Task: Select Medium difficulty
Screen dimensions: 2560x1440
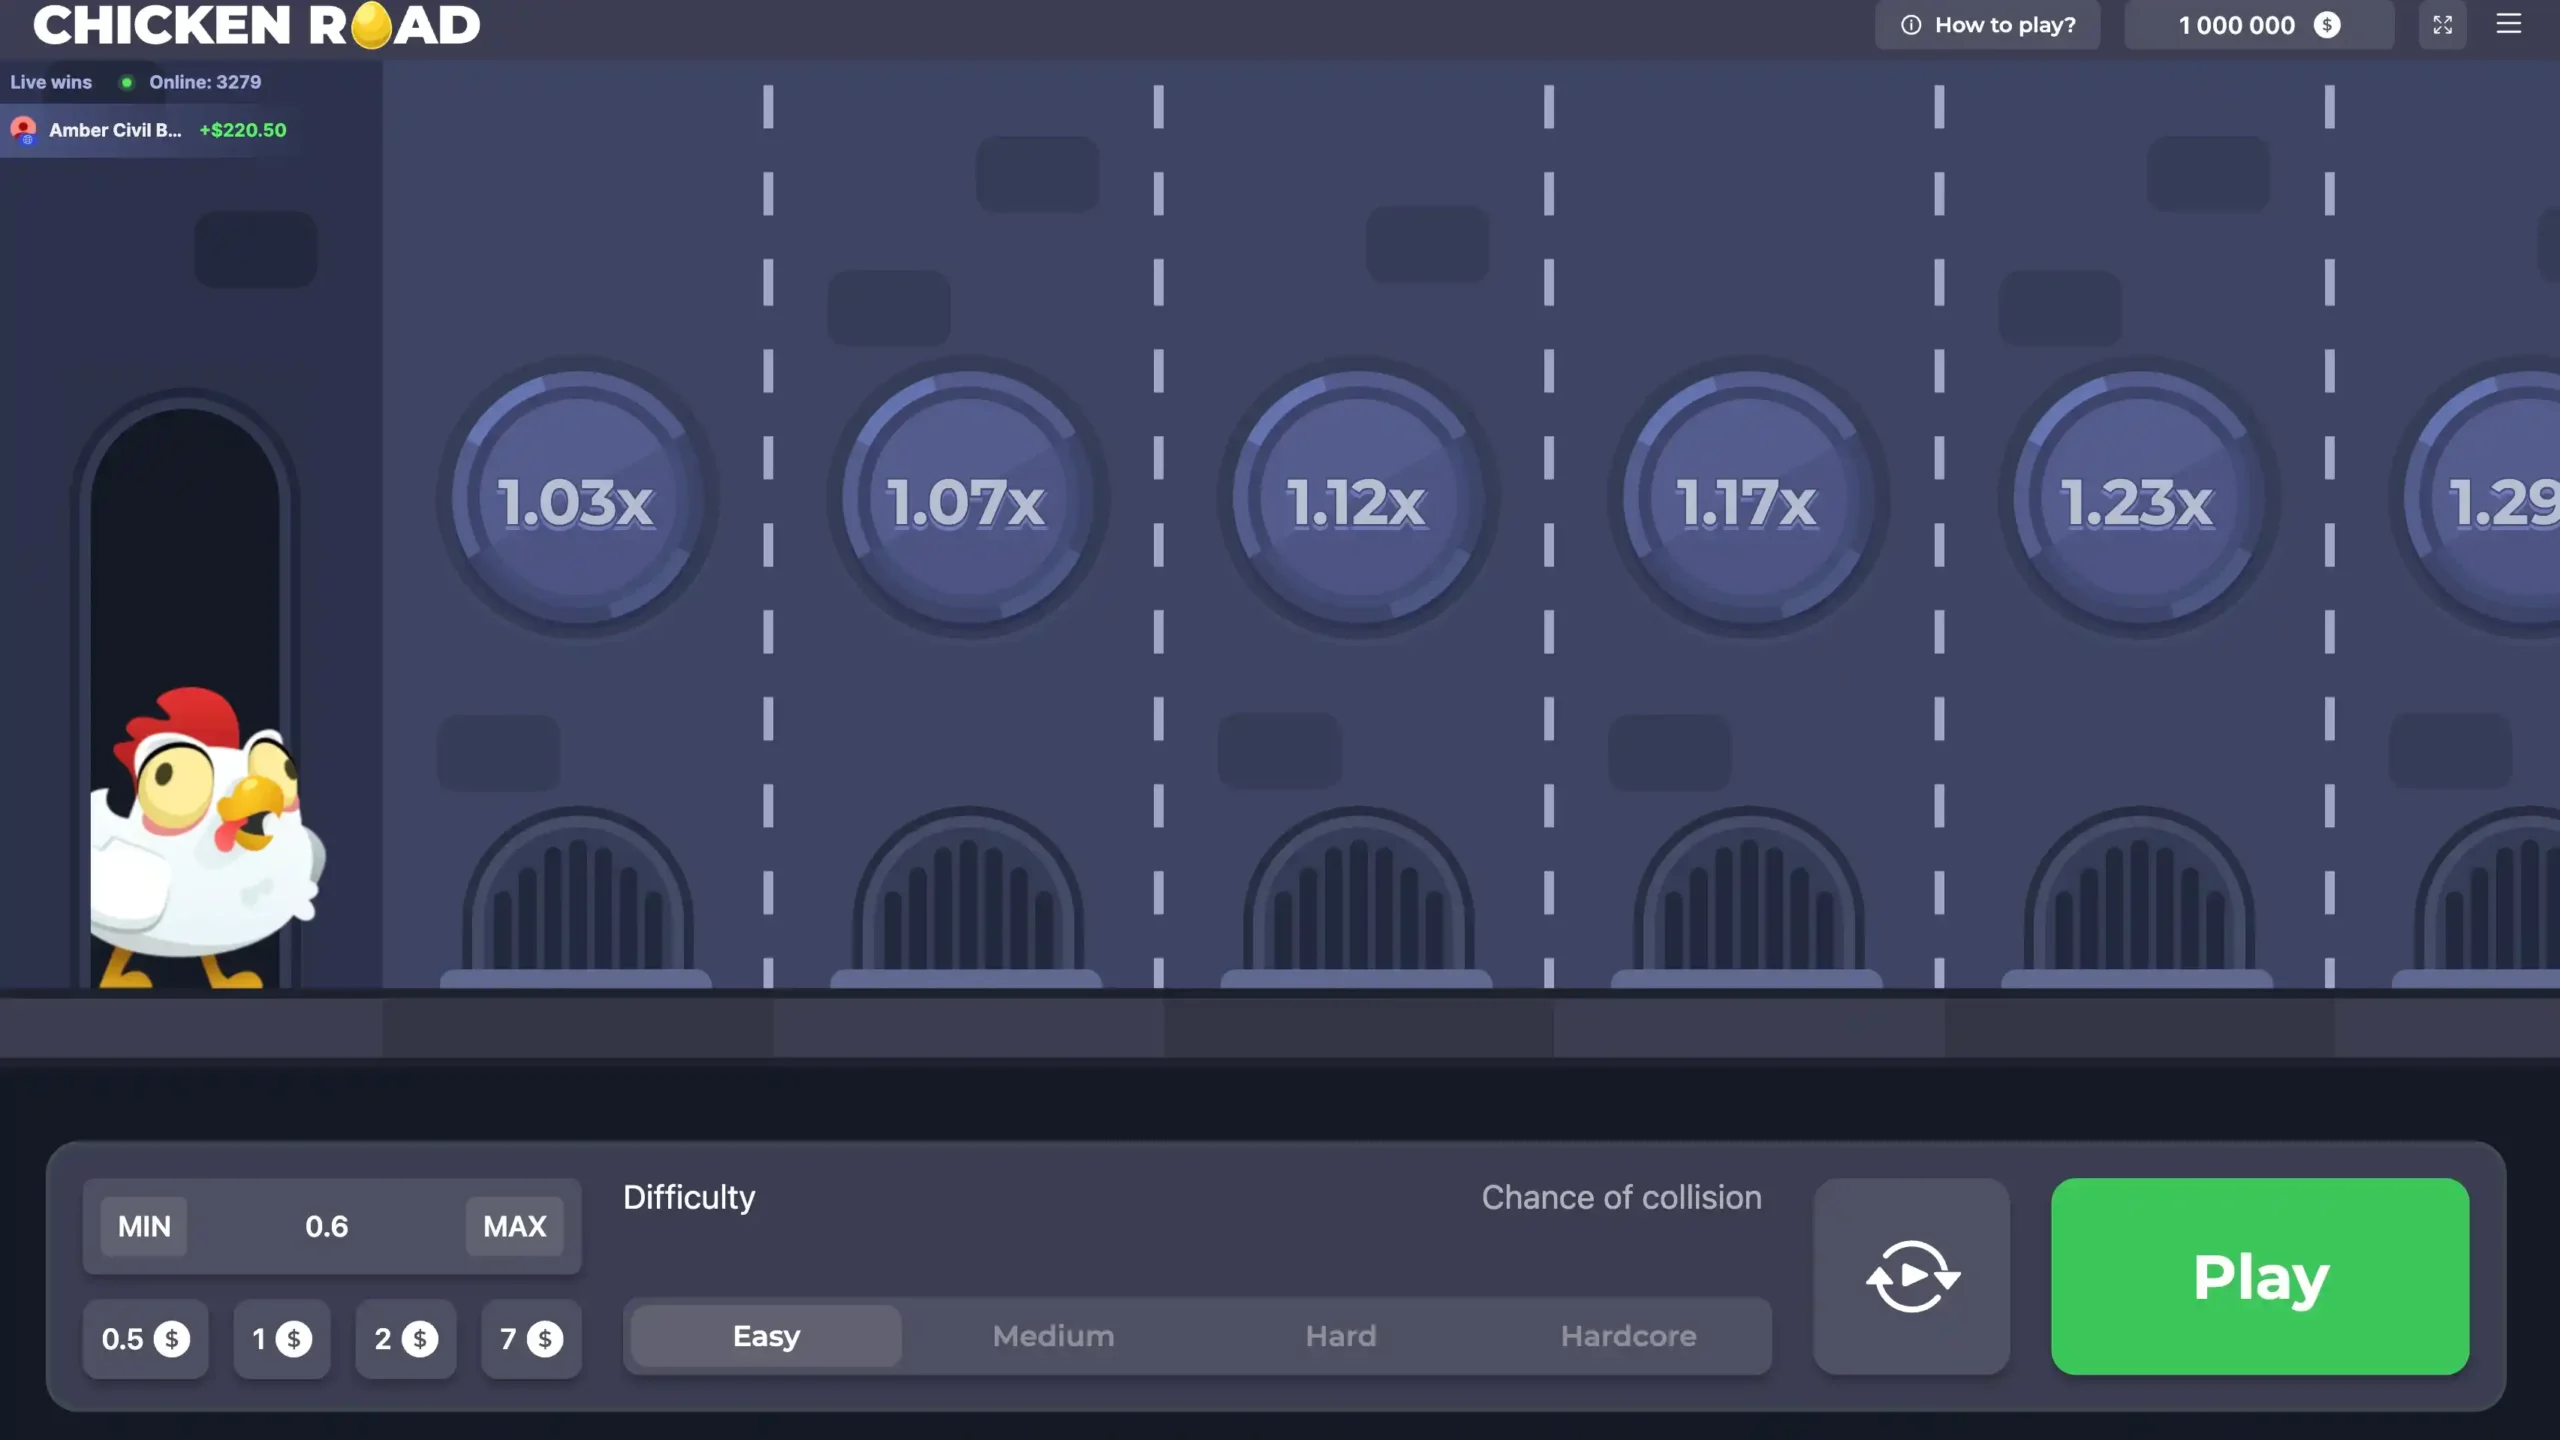Action: [x=1053, y=1336]
